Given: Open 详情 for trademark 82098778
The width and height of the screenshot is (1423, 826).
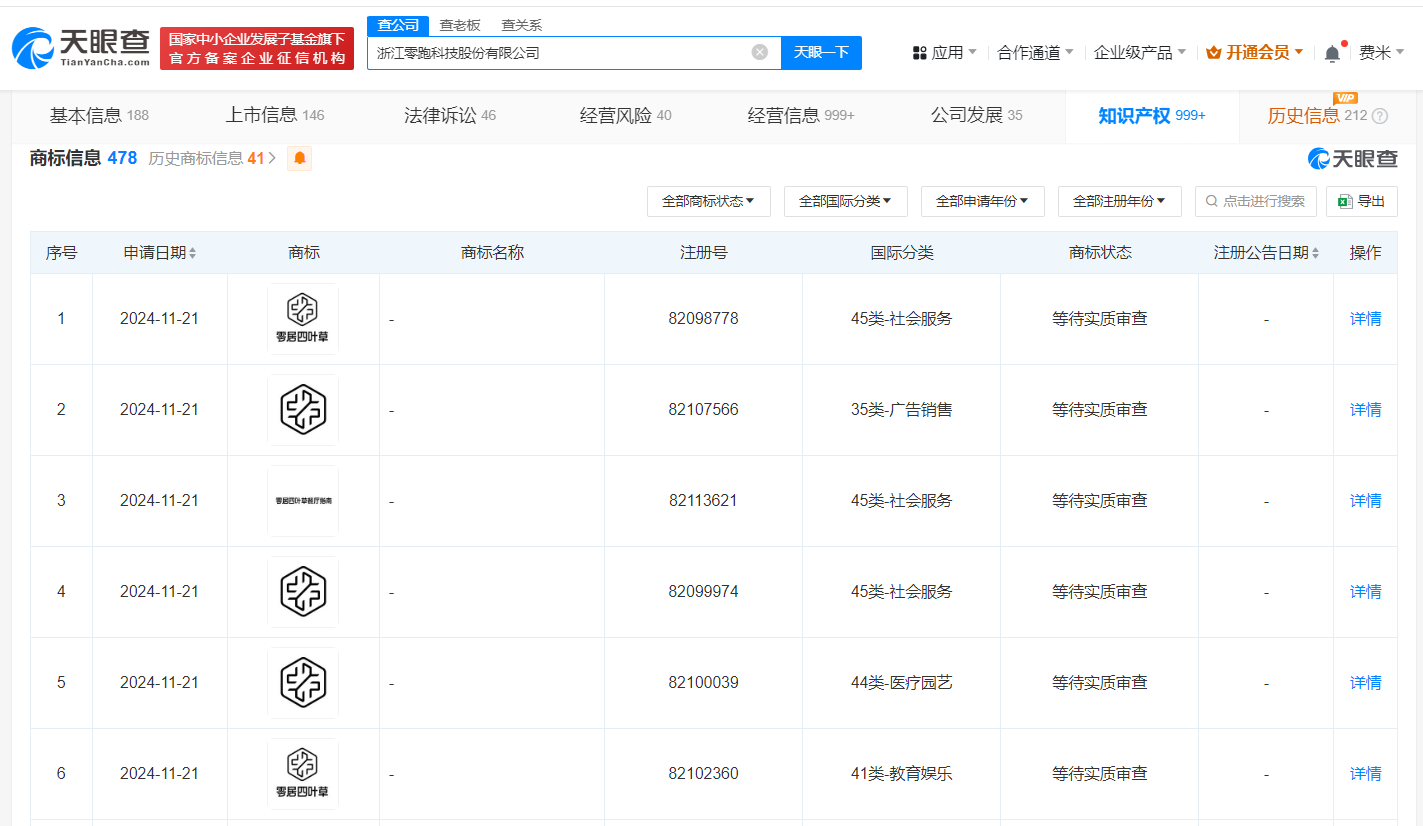Looking at the screenshot, I should tap(1364, 318).
